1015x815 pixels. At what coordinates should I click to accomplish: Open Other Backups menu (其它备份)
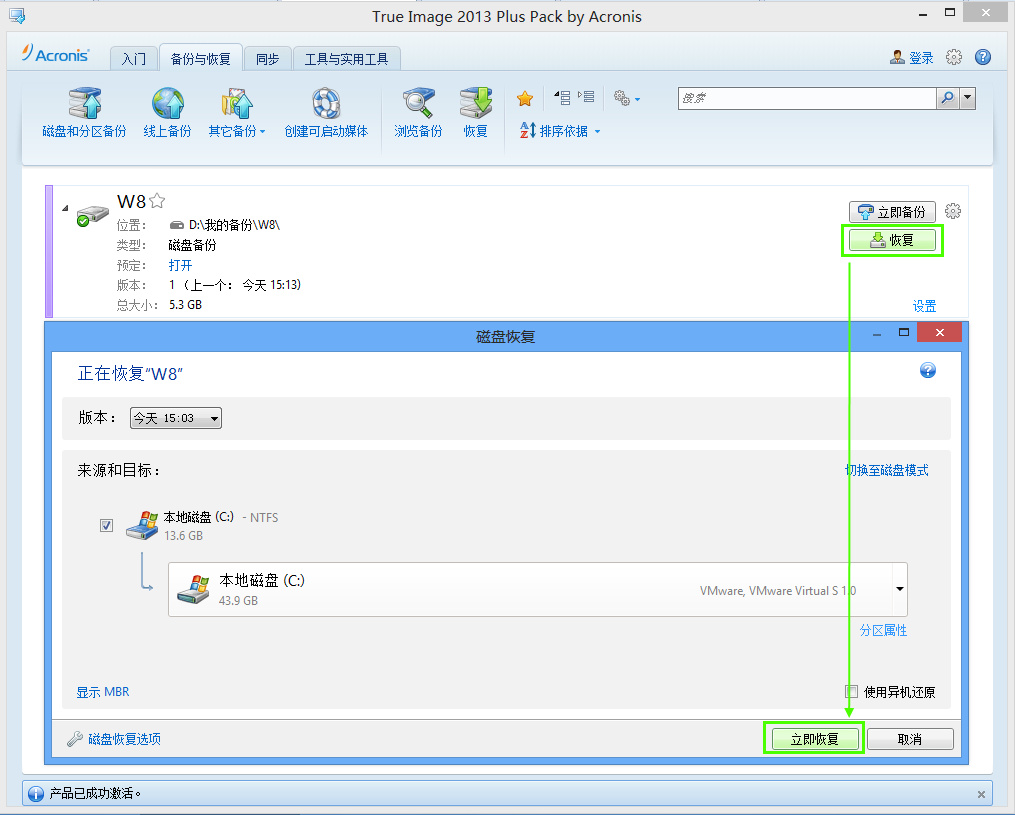[237, 113]
